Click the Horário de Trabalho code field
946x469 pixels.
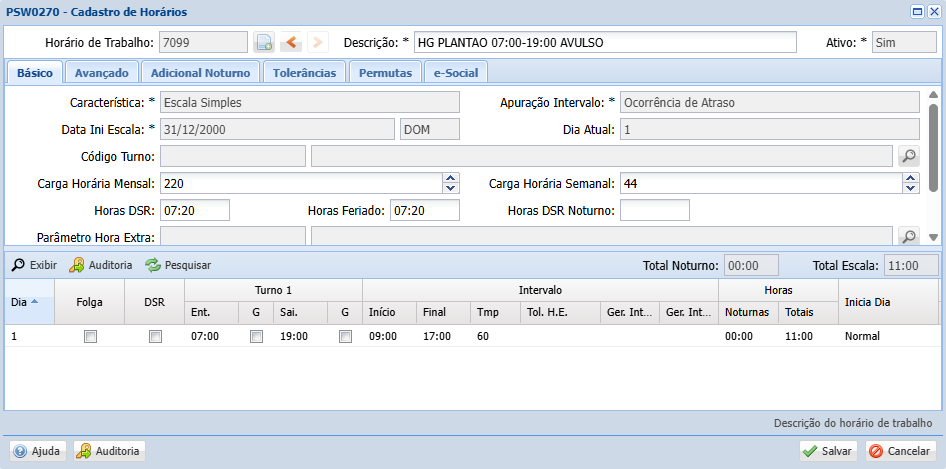(203, 43)
